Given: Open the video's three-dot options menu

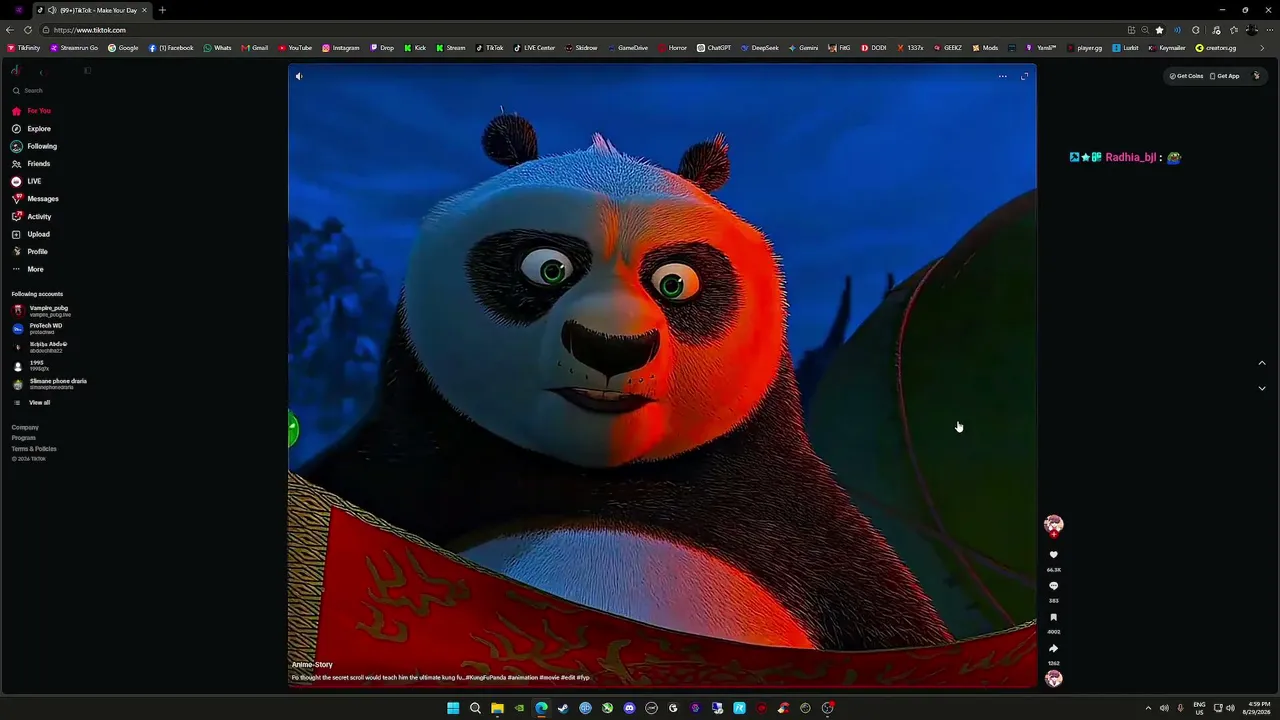Looking at the screenshot, I should [x=1002, y=76].
